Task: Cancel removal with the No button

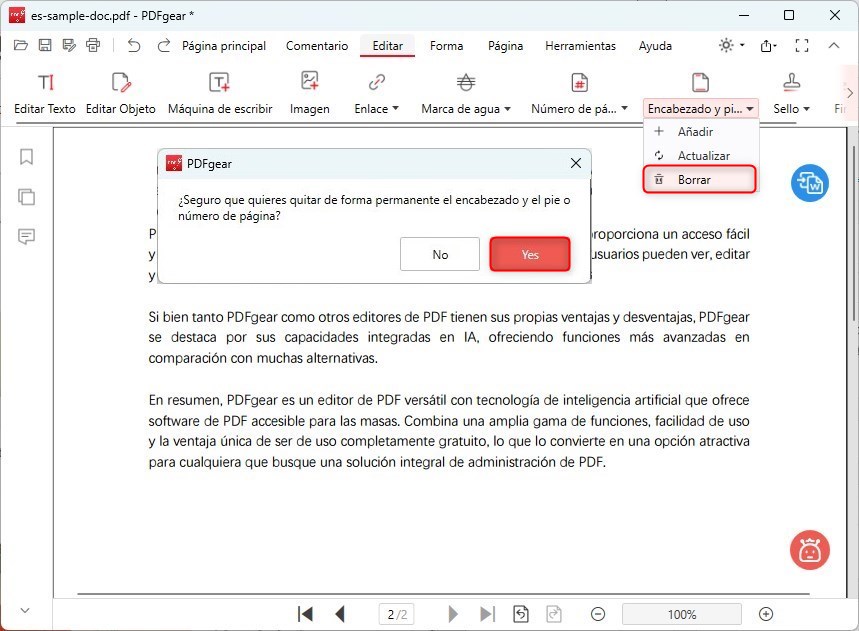Action: (440, 254)
